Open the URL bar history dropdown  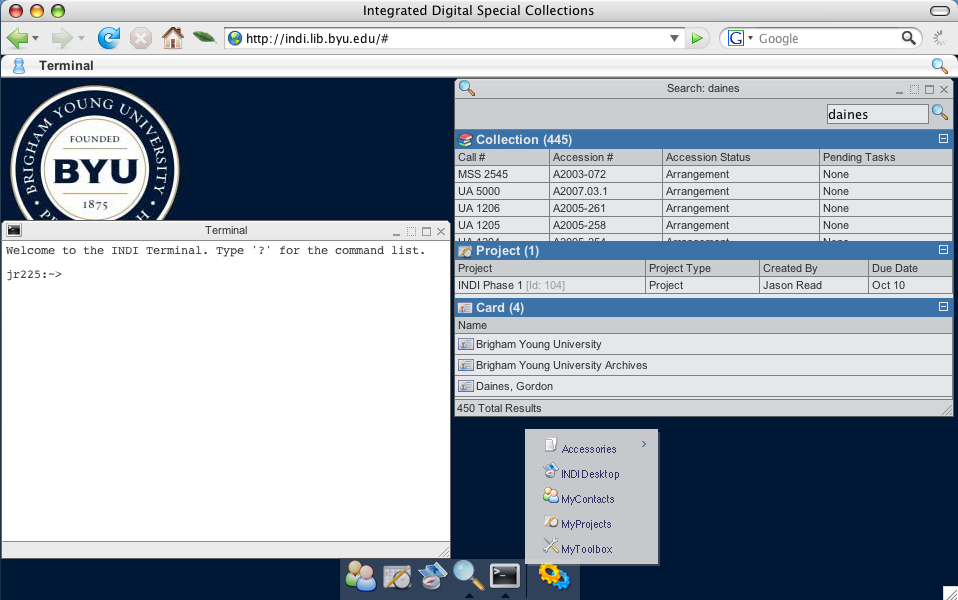tap(674, 38)
